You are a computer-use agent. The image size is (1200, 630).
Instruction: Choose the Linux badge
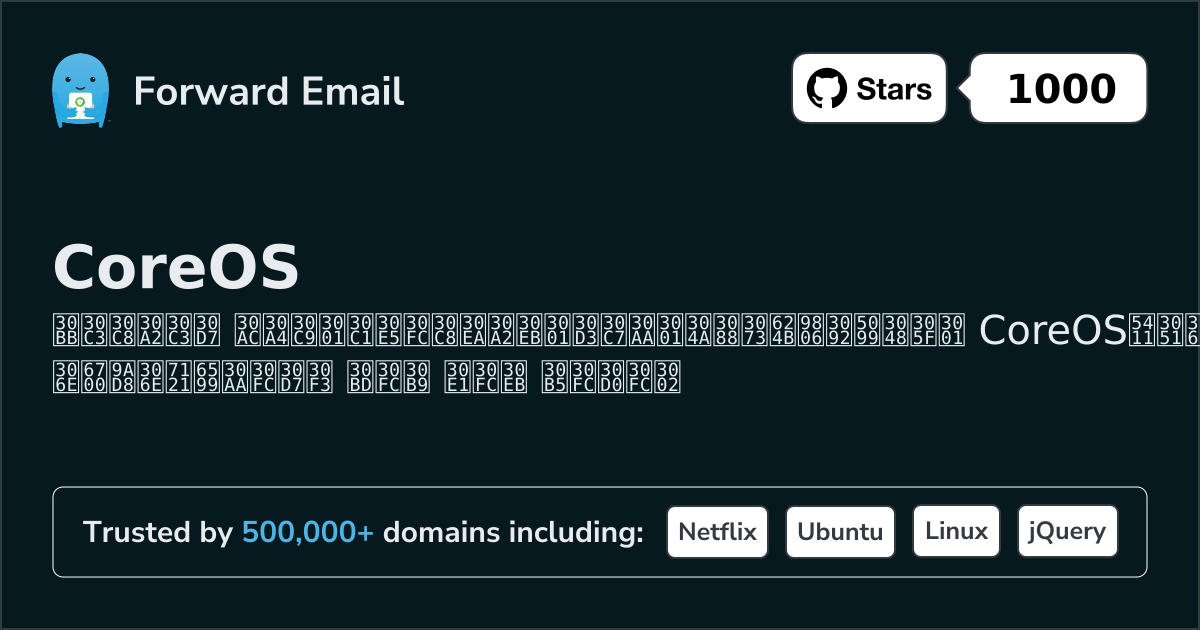pos(957,532)
